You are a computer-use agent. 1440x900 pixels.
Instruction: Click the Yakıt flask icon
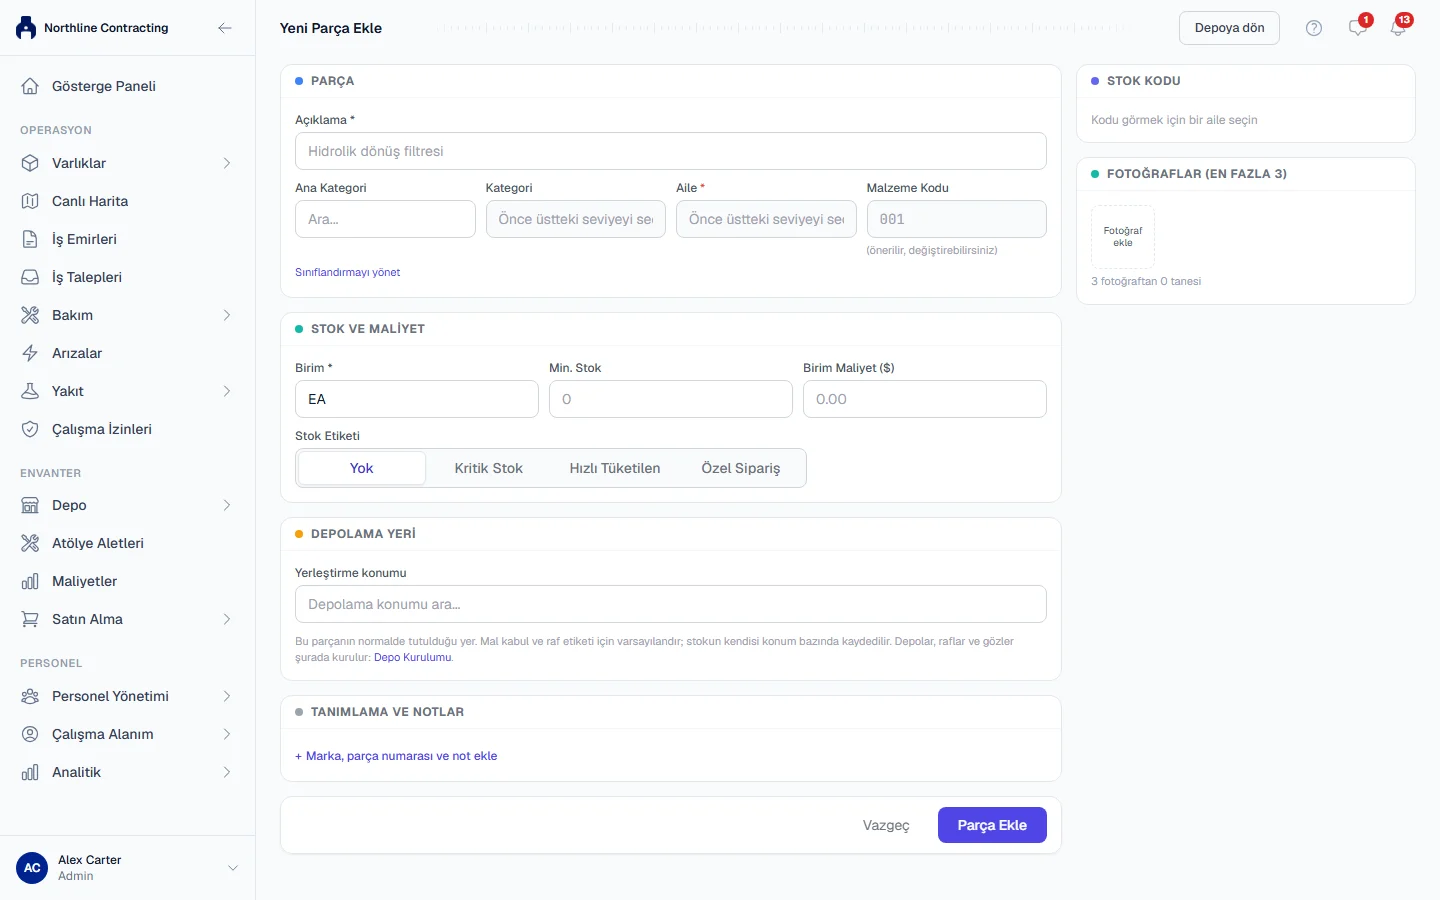coord(30,391)
